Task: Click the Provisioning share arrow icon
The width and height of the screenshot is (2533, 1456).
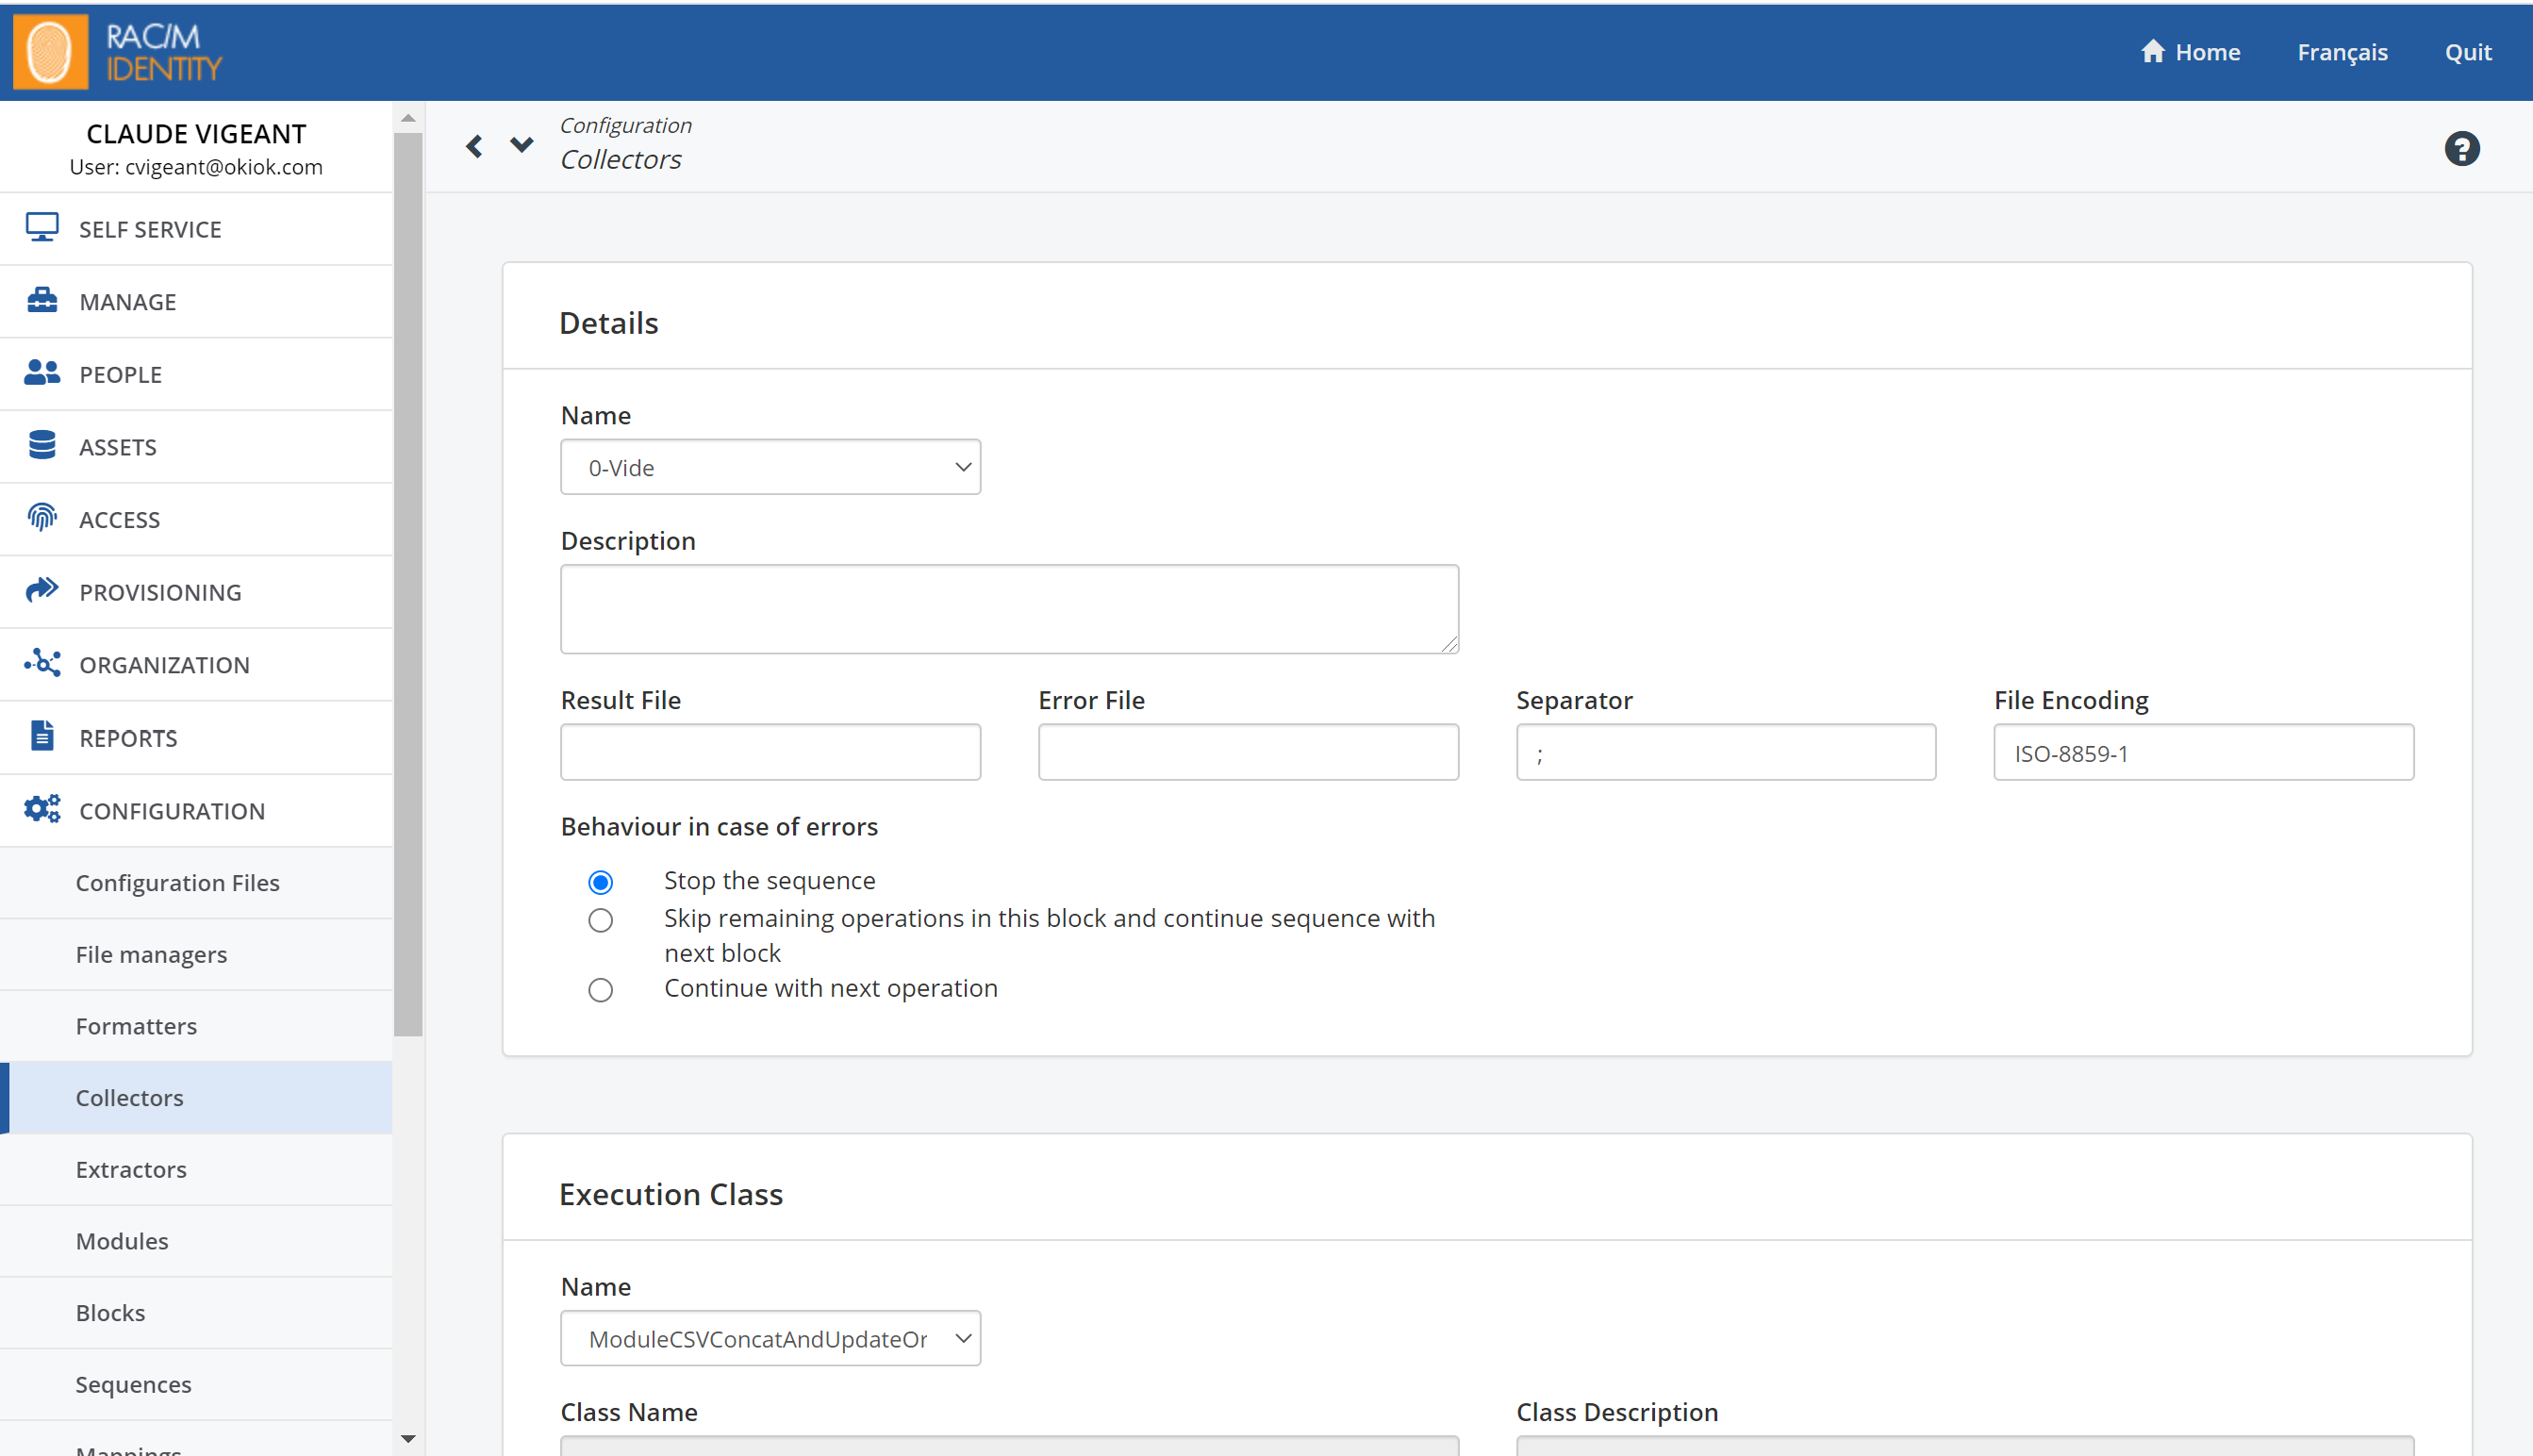Action: 42,590
